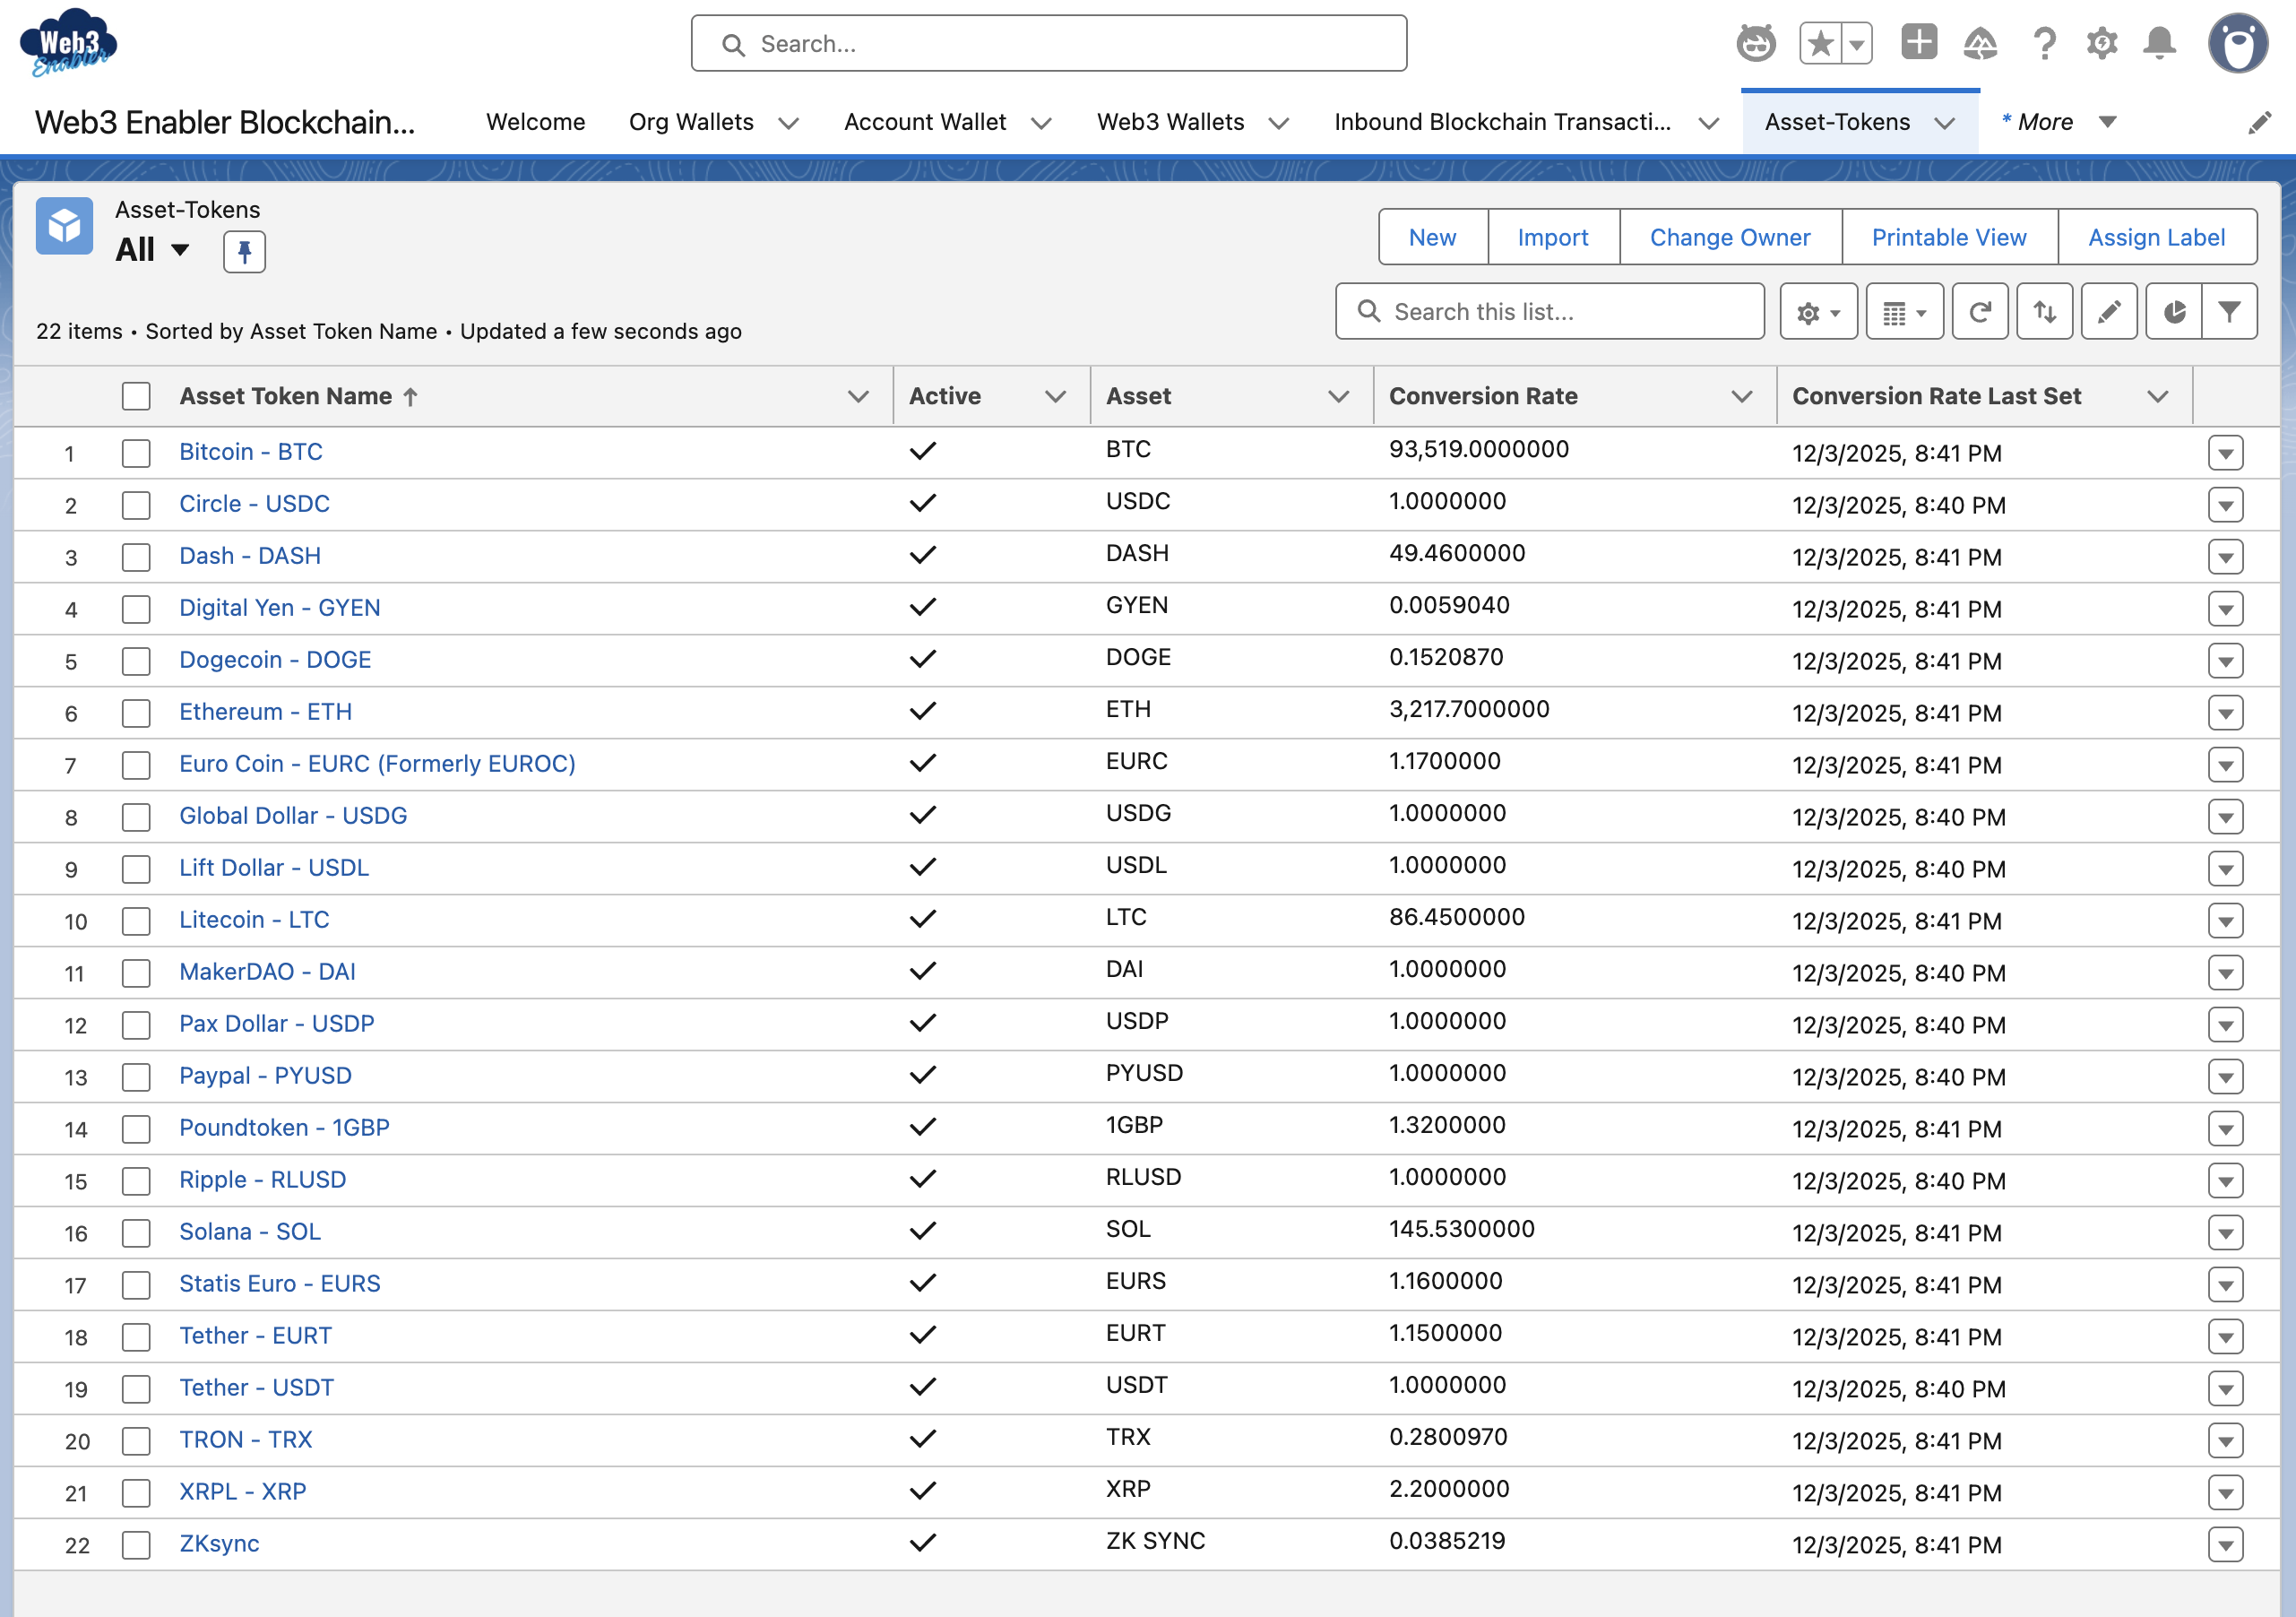The image size is (2296, 1617).
Task: Open the row actions menu for Ethereum - ETH
Action: (x=2225, y=713)
